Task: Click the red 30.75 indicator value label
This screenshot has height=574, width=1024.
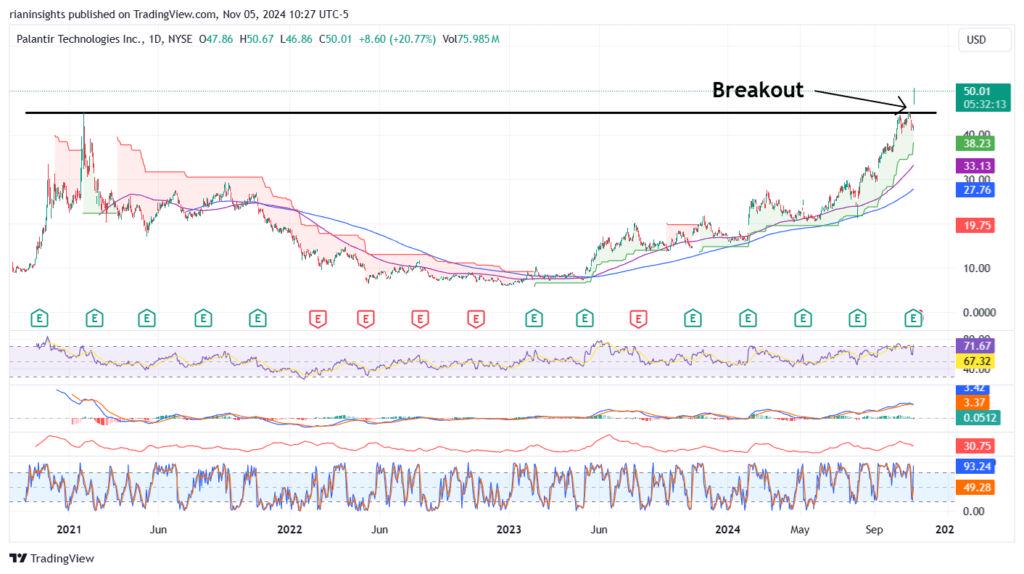Action: tap(977, 446)
